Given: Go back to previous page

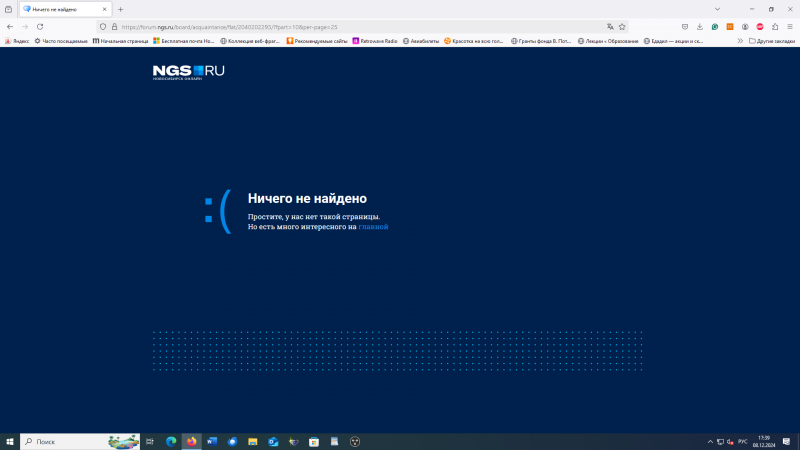Looking at the screenshot, I should 10,26.
